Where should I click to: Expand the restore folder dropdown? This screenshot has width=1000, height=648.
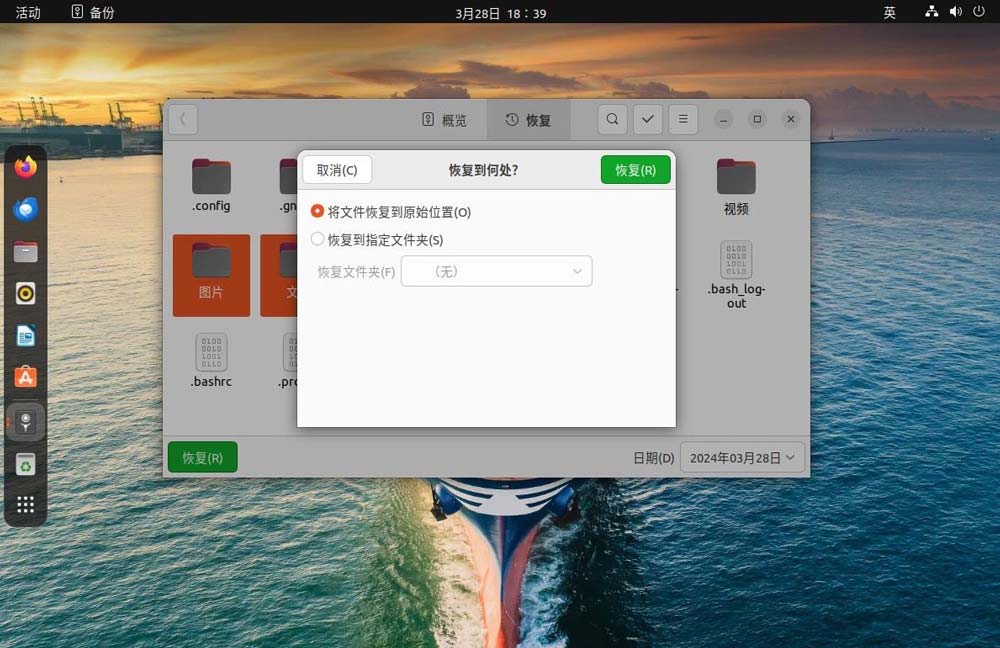pyautogui.click(x=496, y=271)
